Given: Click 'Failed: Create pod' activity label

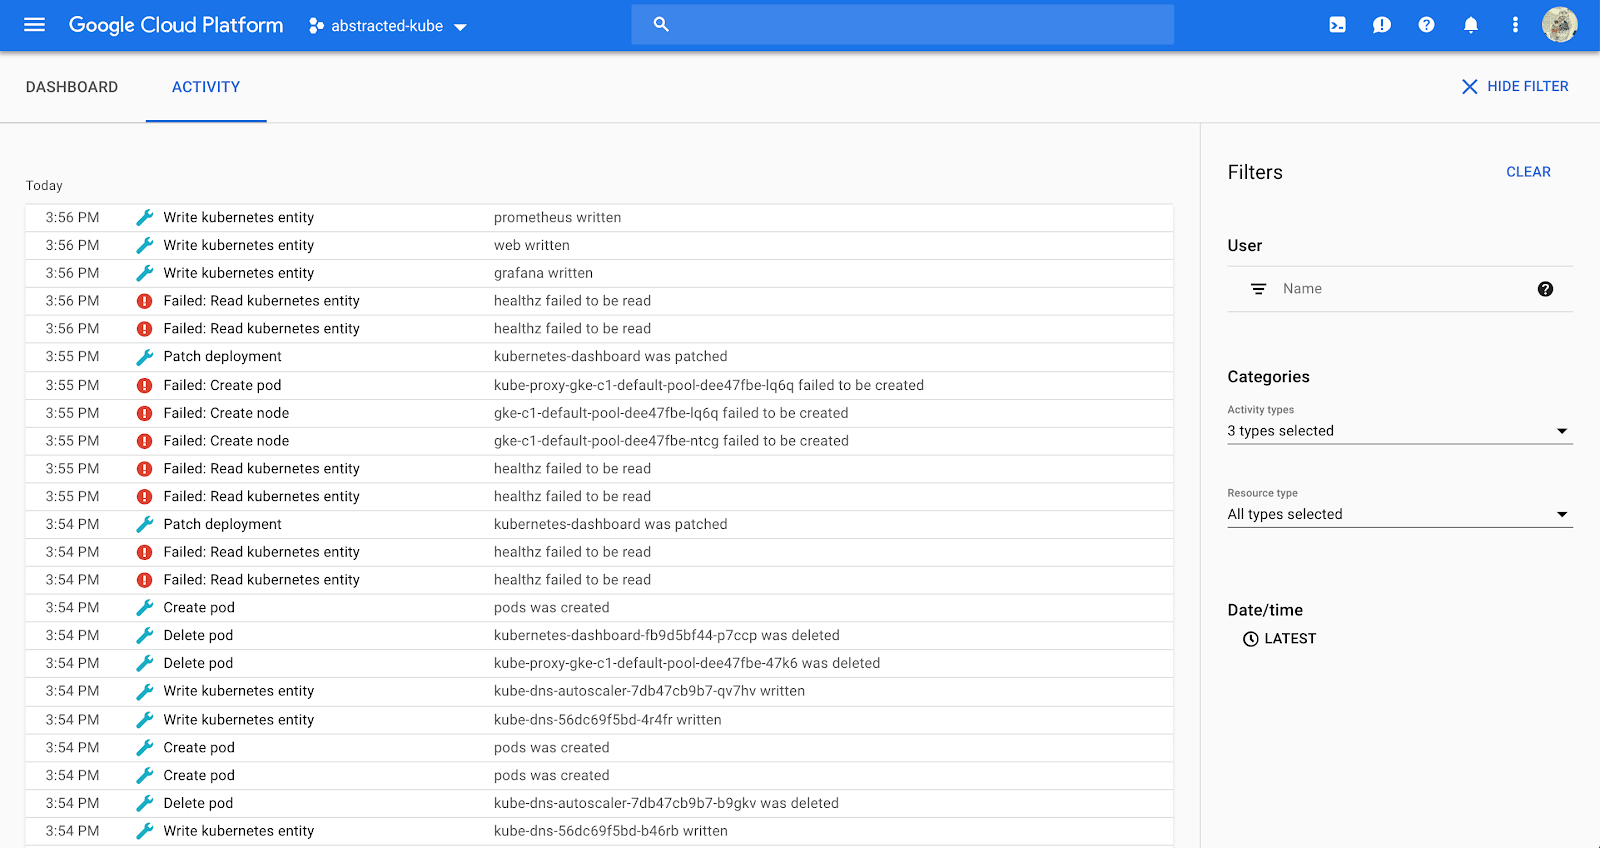Looking at the screenshot, I should (x=222, y=385).
